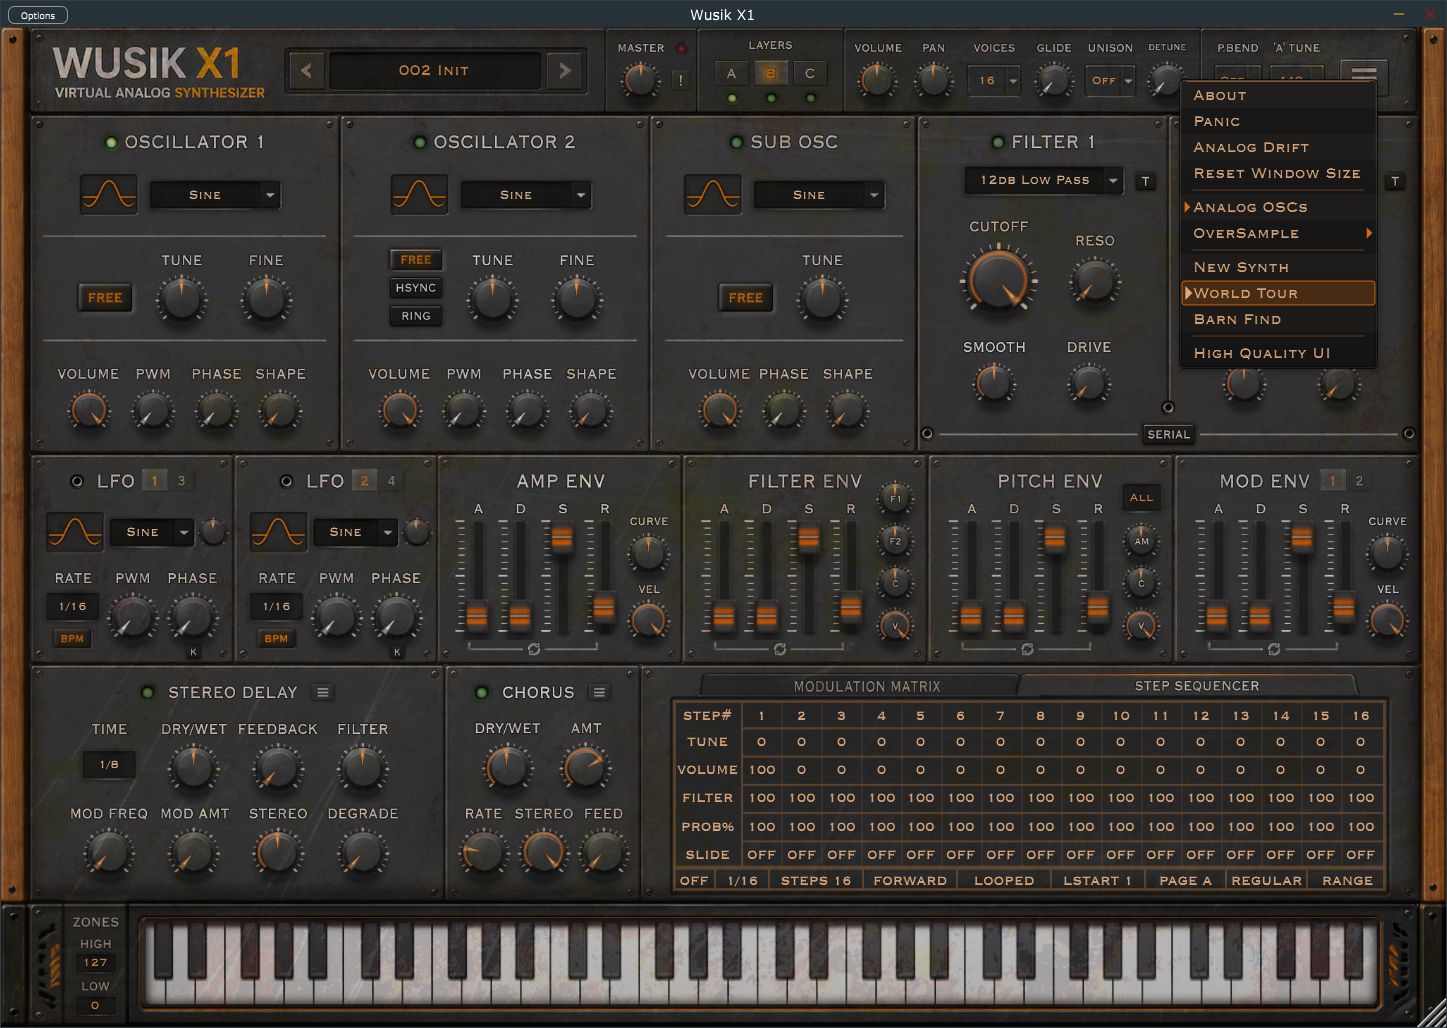Click the LFO 1 K button

click(194, 652)
